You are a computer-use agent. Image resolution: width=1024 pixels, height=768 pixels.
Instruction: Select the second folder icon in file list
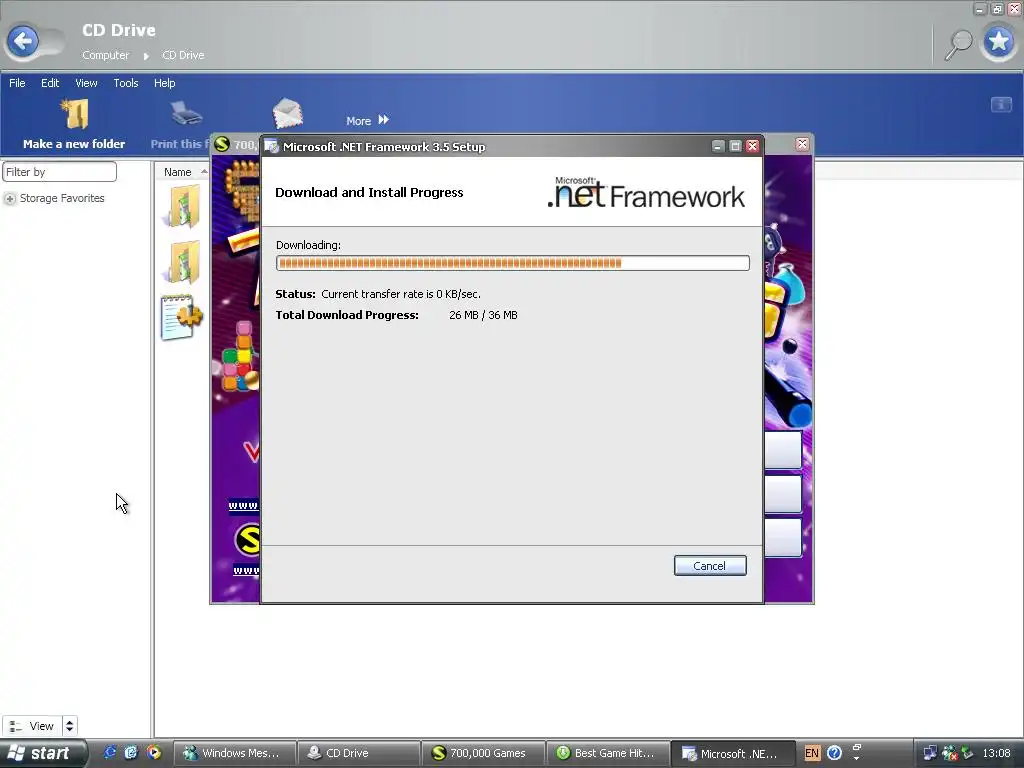[182, 262]
